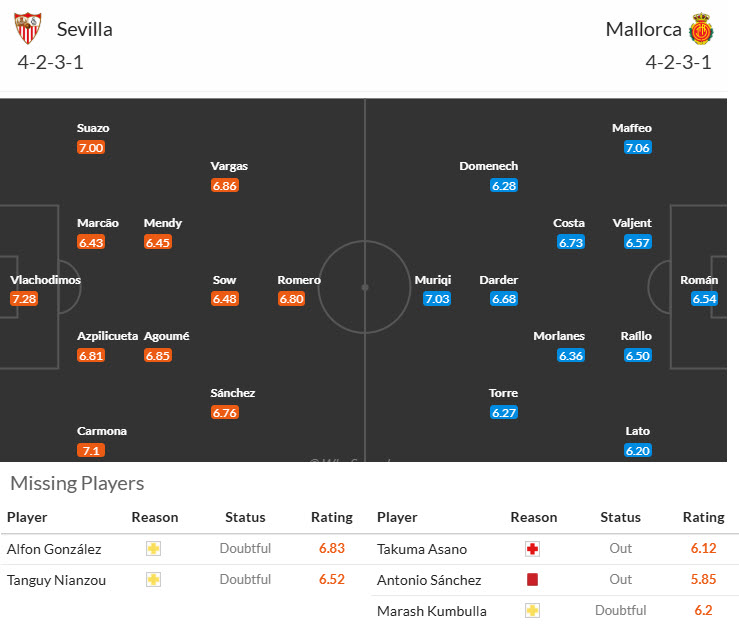Viewport: 739px width, 631px height.
Task: Click goalkeeper Román on the pitch
Action: pos(699,280)
